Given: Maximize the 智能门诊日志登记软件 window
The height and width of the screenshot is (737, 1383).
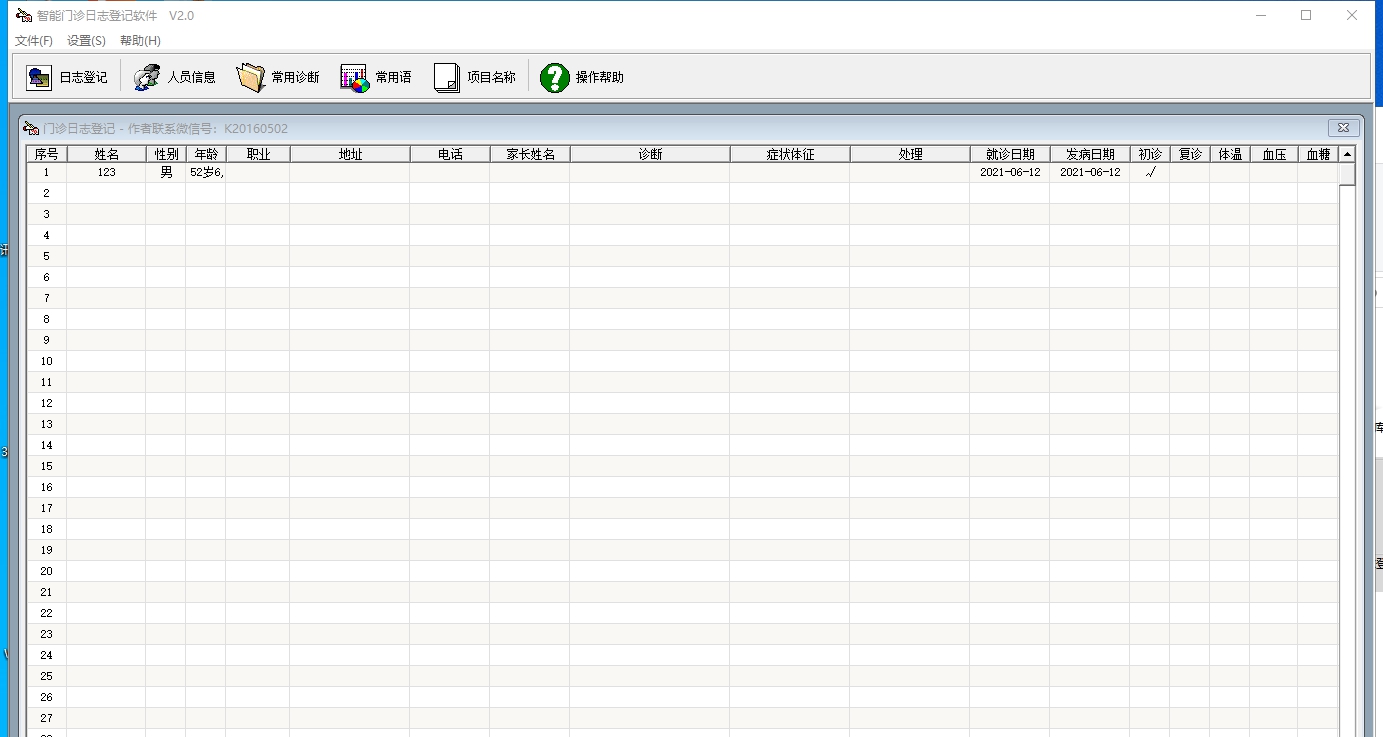Looking at the screenshot, I should (x=1306, y=15).
